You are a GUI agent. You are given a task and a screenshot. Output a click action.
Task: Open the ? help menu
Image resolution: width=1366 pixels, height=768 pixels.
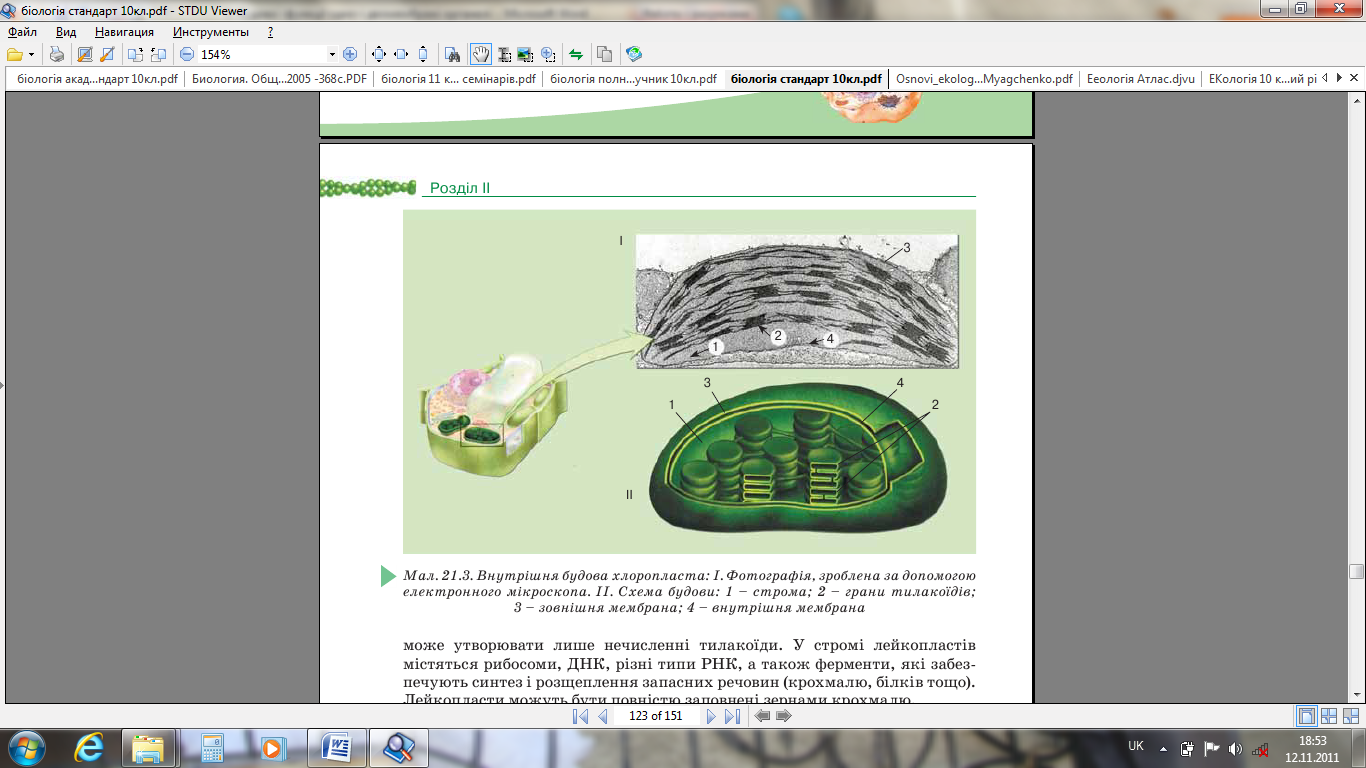(270, 32)
